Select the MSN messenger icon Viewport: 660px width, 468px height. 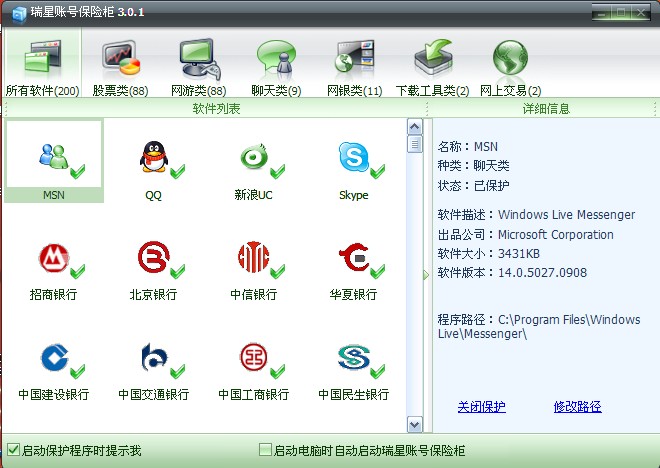point(53,157)
